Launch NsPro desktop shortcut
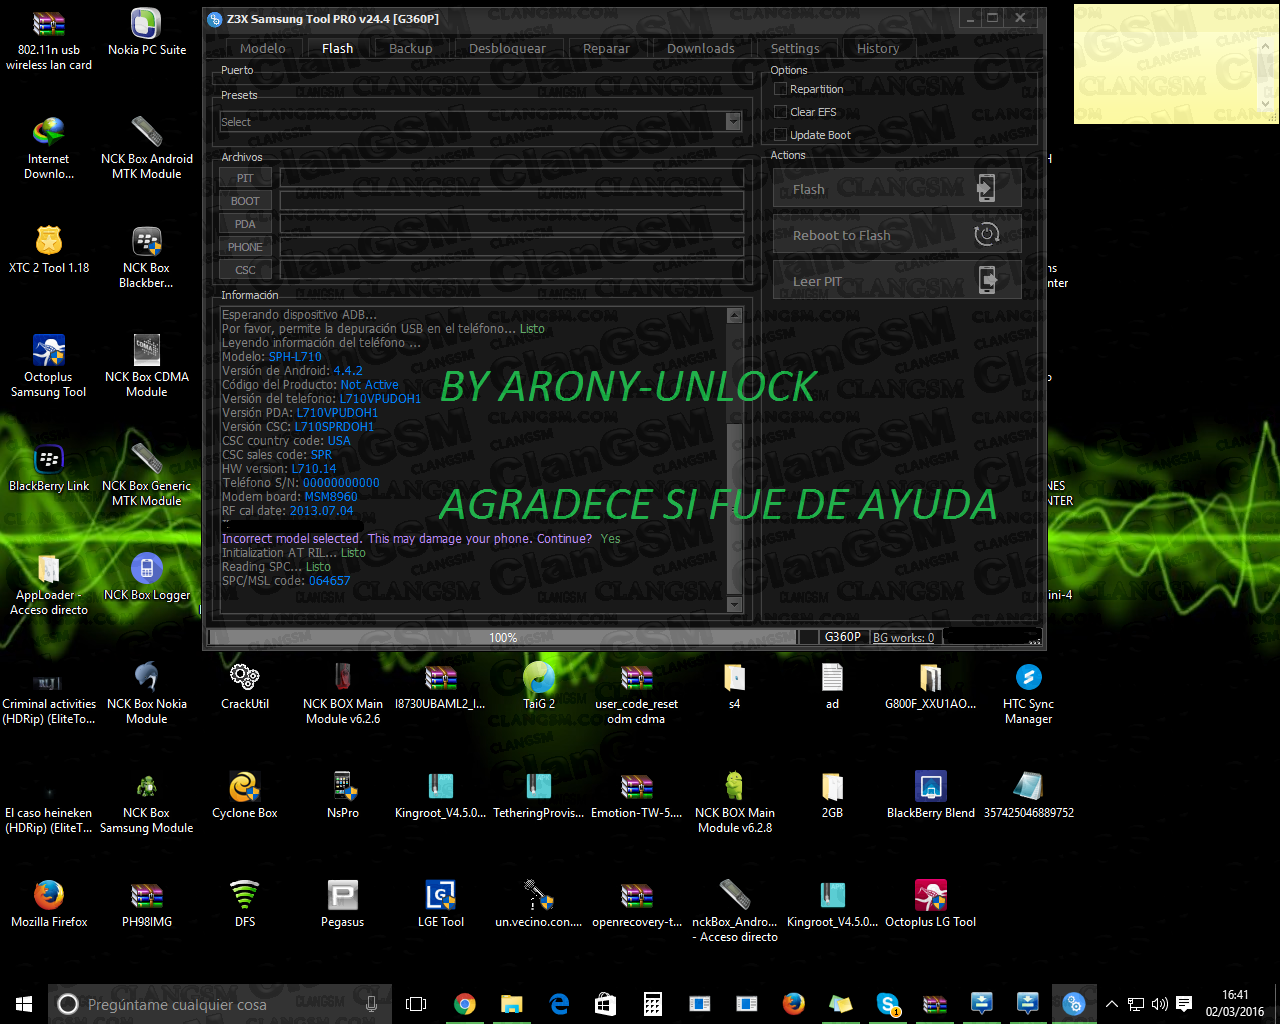 (343, 795)
